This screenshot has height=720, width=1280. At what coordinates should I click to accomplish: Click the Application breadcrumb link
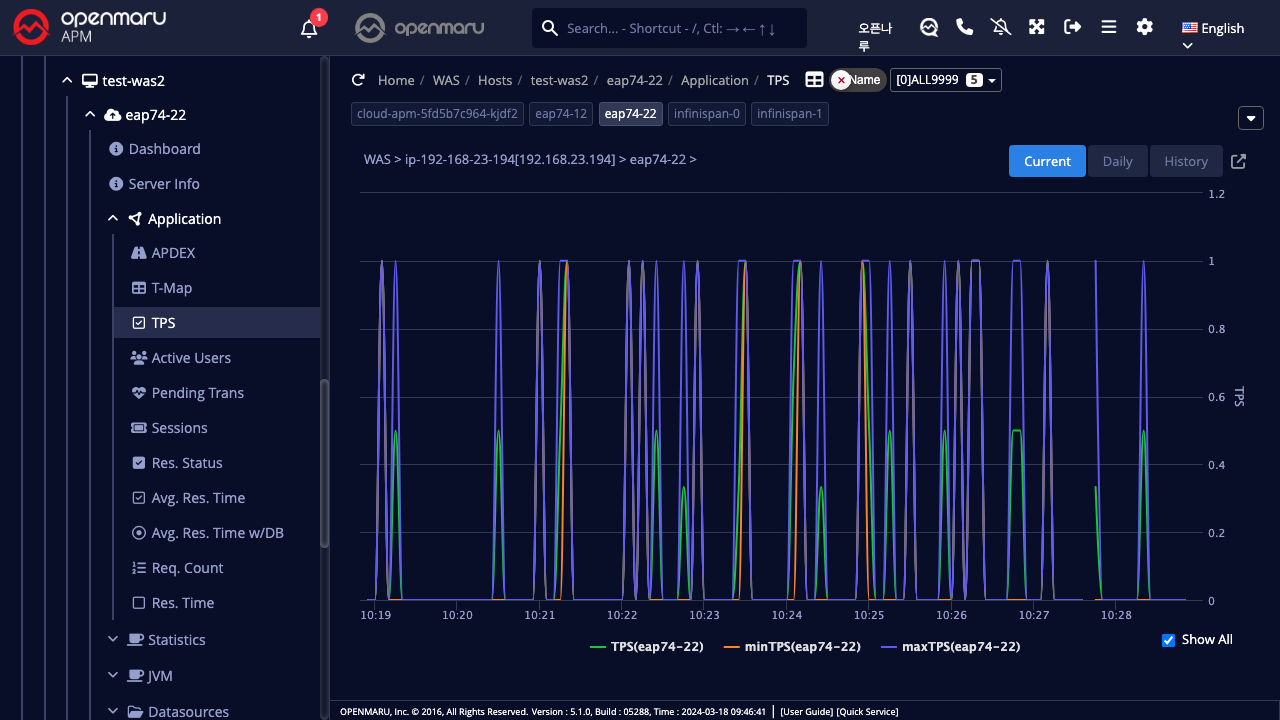(x=714, y=80)
